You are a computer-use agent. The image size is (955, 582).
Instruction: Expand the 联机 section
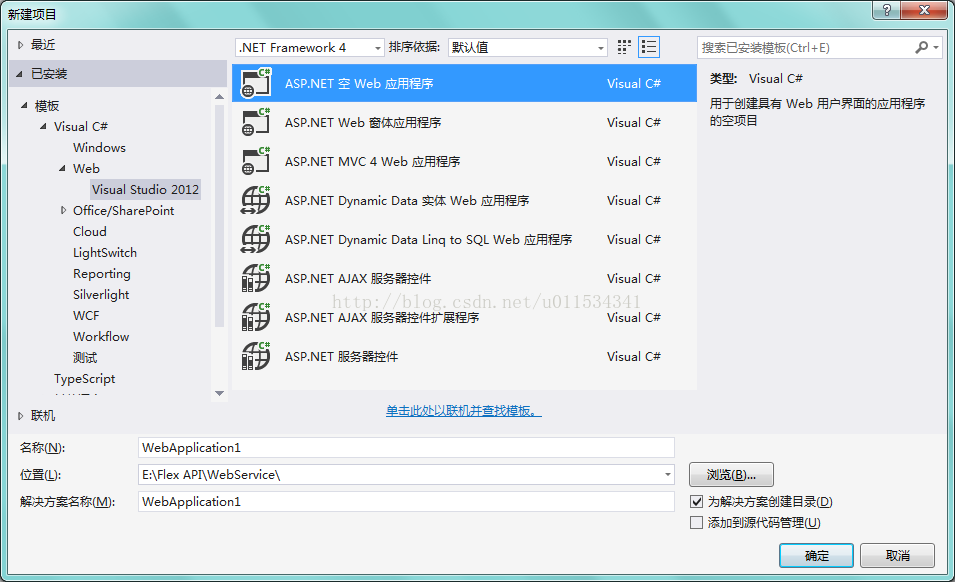tap(20, 416)
